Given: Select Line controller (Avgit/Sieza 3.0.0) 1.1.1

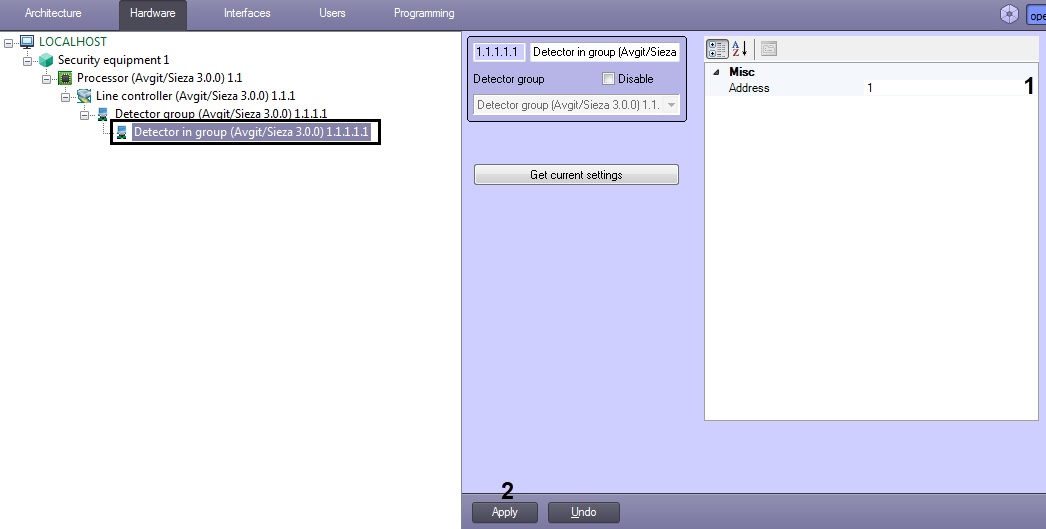Looking at the screenshot, I should point(195,96).
